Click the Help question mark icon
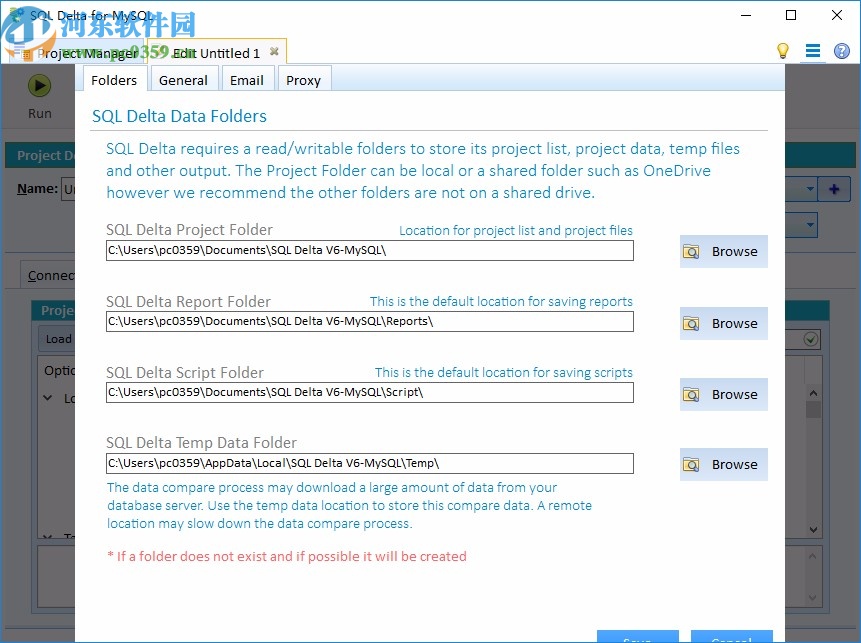The height and width of the screenshot is (643, 861). coord(843,50)
